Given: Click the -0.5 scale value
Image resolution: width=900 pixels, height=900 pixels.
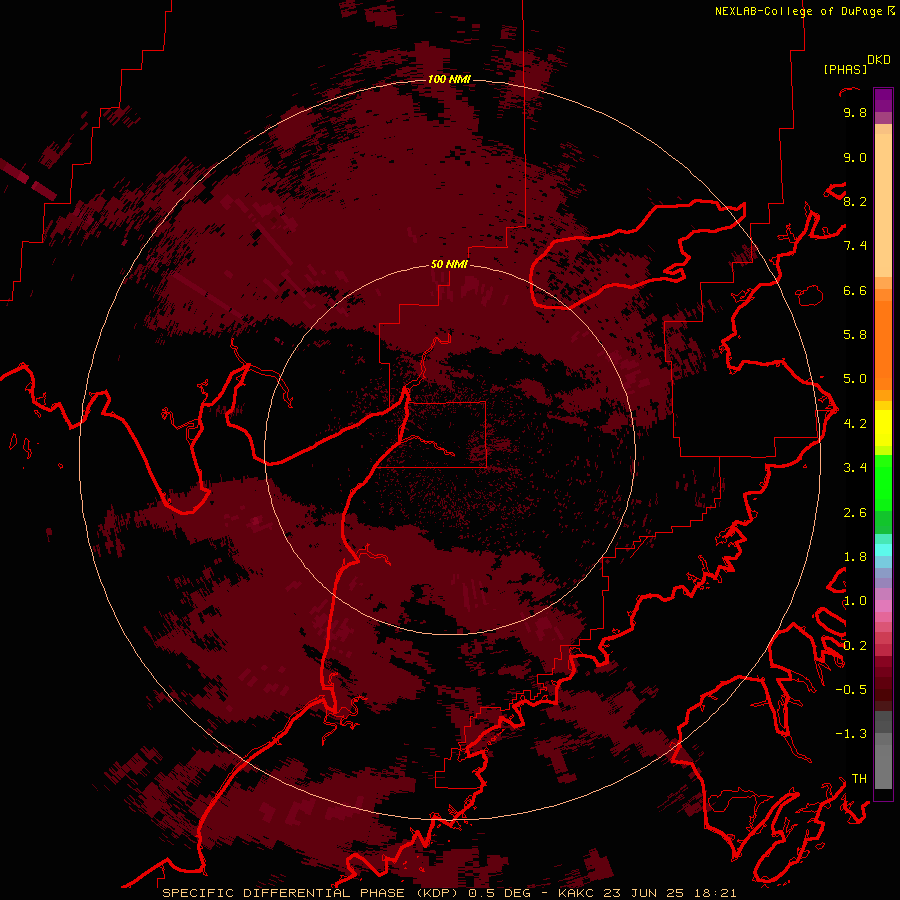Looking at the screenshot, I should click(x=851, y=690).
